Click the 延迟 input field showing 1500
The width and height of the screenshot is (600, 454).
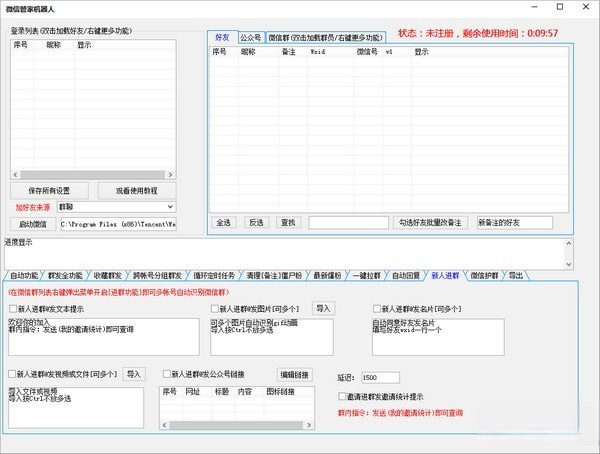click(380, 377)
